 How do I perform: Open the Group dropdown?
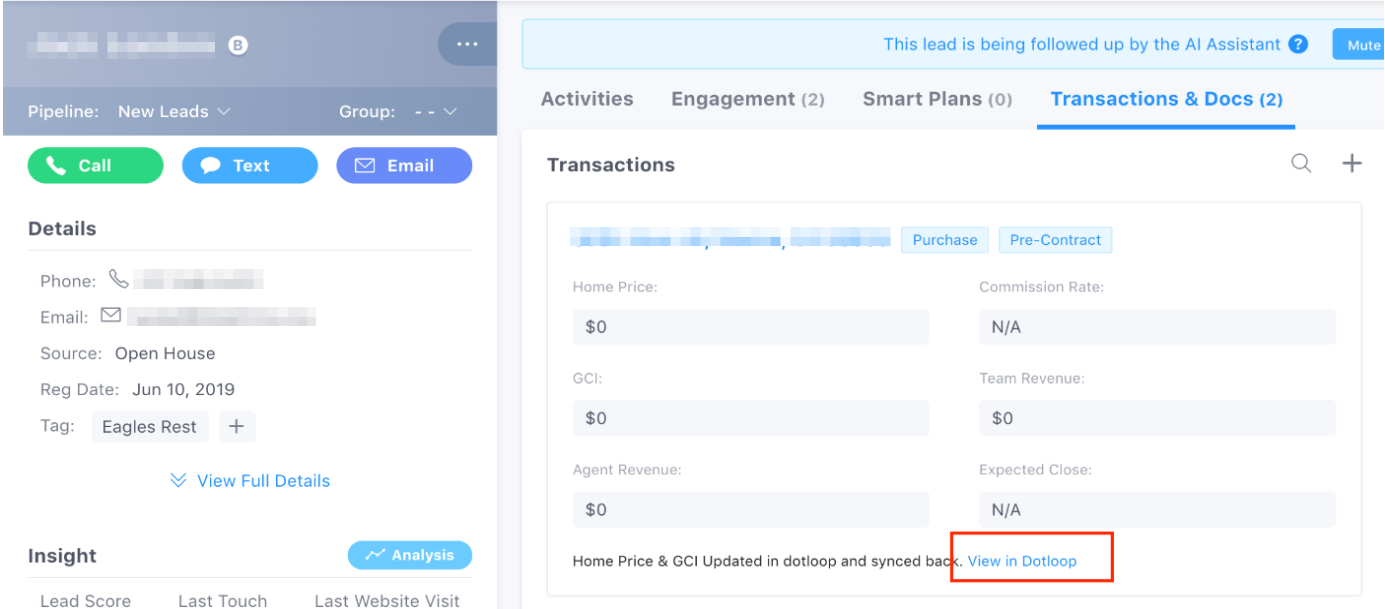click(436, 111)
